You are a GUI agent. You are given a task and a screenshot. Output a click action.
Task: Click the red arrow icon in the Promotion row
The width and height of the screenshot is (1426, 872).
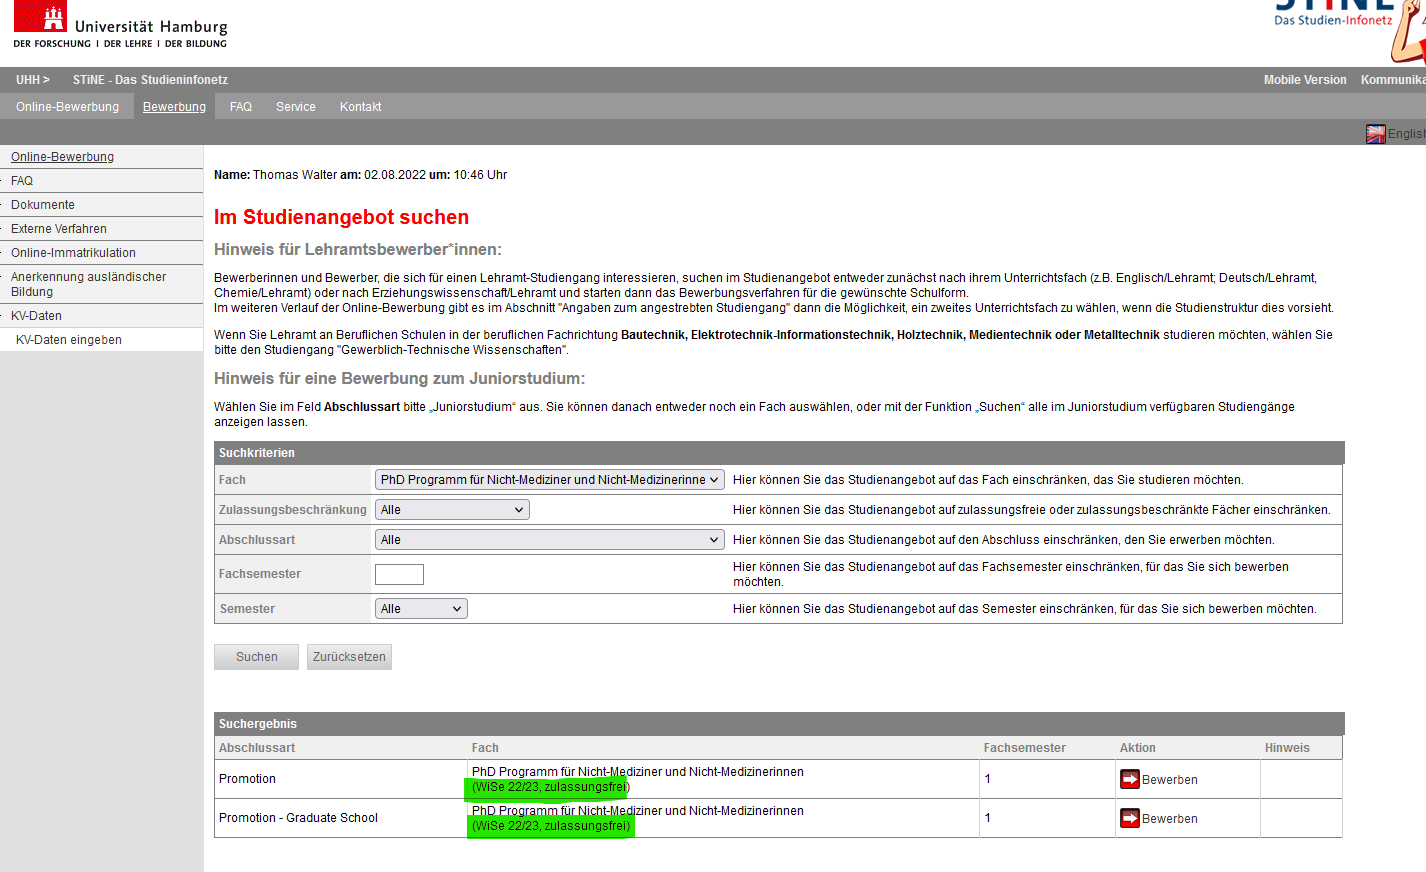1130,779
